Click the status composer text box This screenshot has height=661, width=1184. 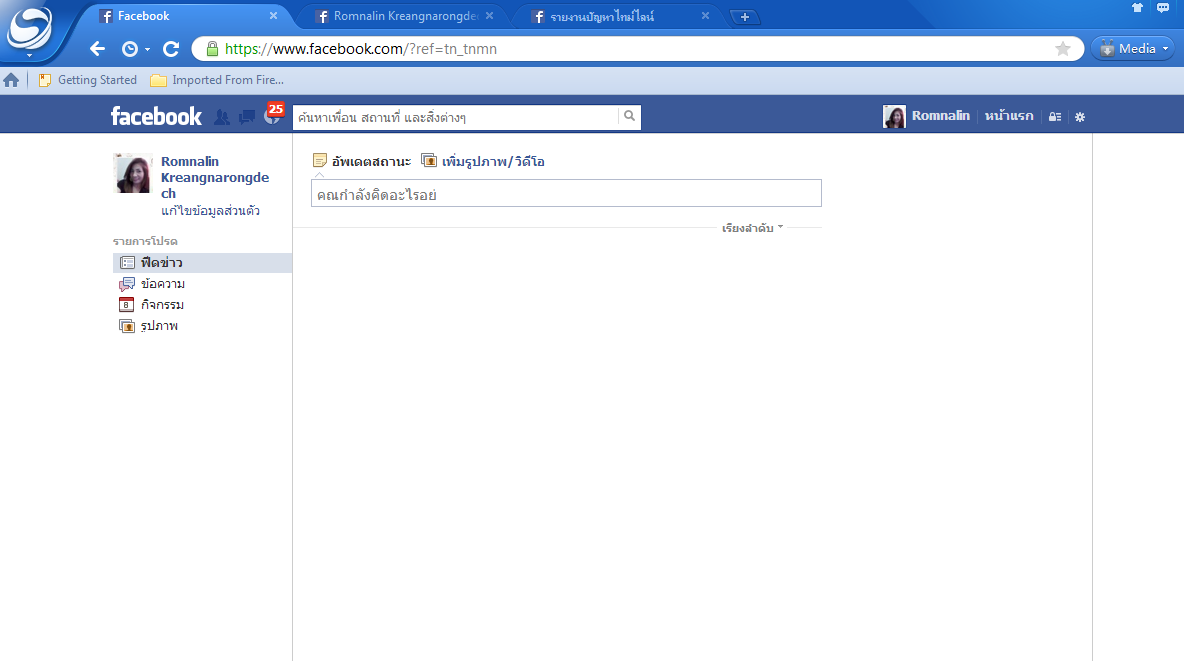[566, 193]
